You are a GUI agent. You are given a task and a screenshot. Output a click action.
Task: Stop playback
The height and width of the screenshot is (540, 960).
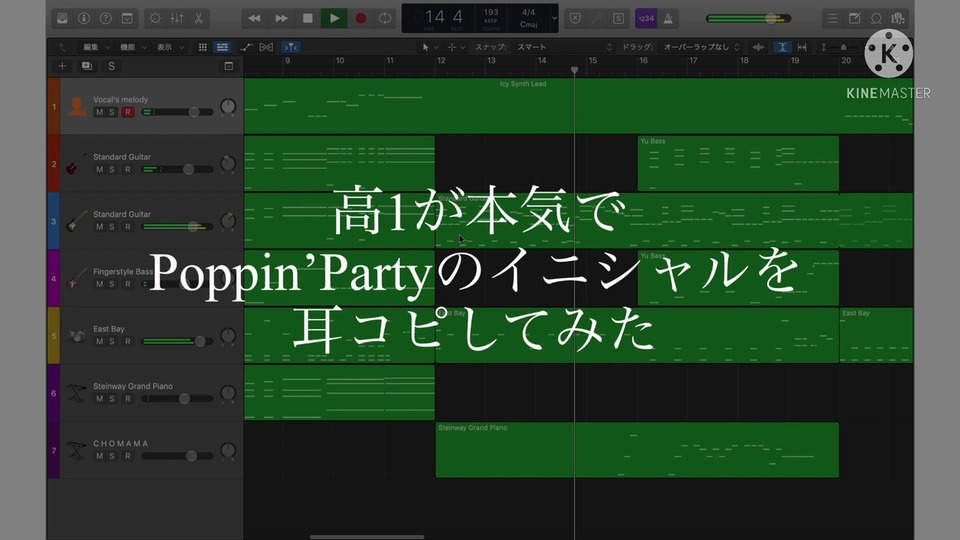point(307,18)
